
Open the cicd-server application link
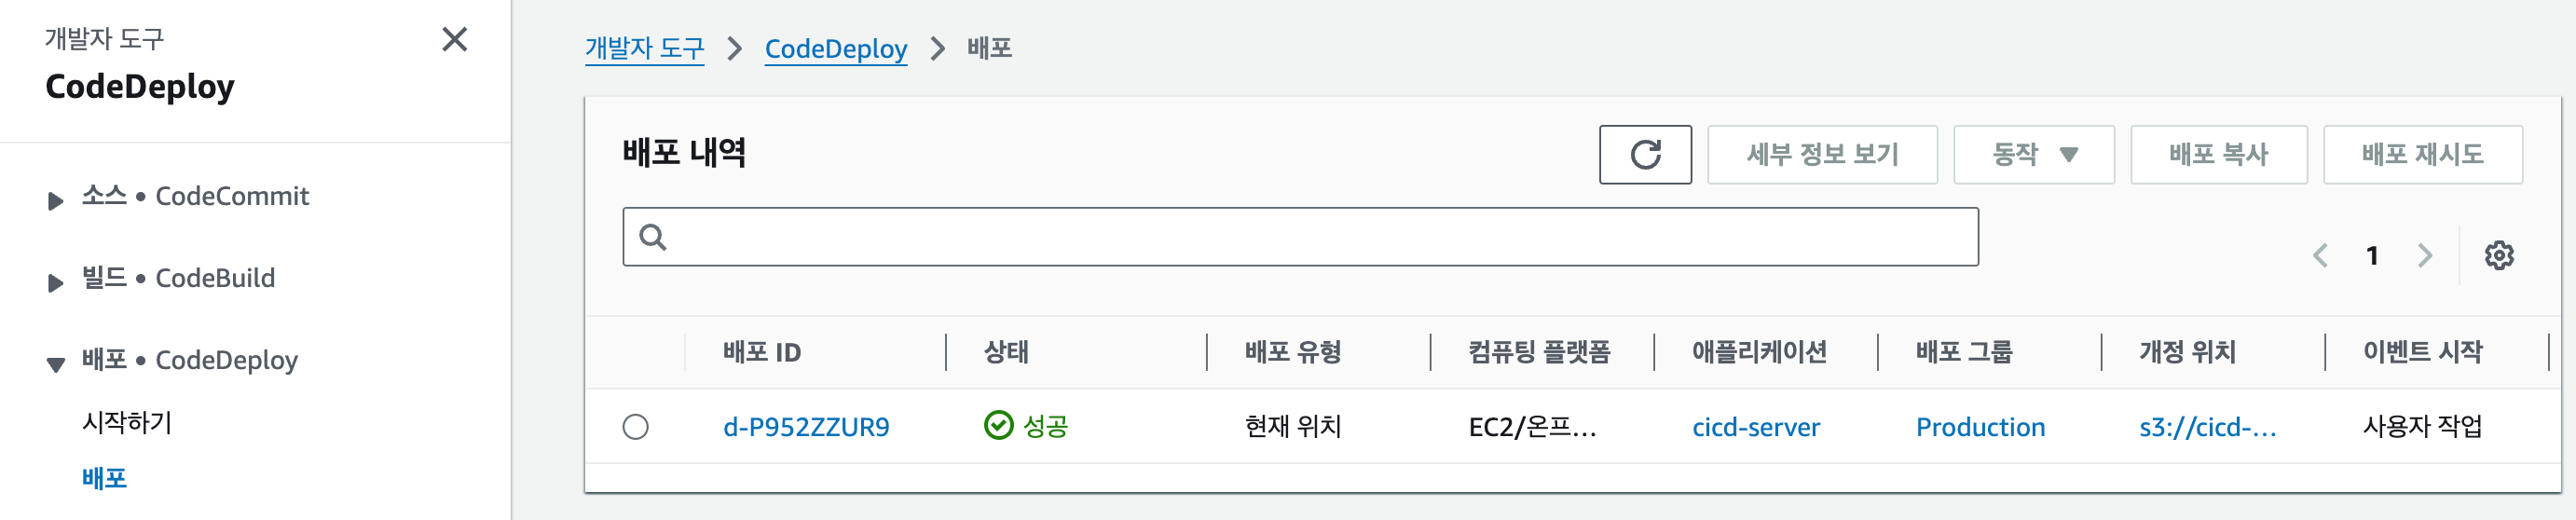point(1755,427)
